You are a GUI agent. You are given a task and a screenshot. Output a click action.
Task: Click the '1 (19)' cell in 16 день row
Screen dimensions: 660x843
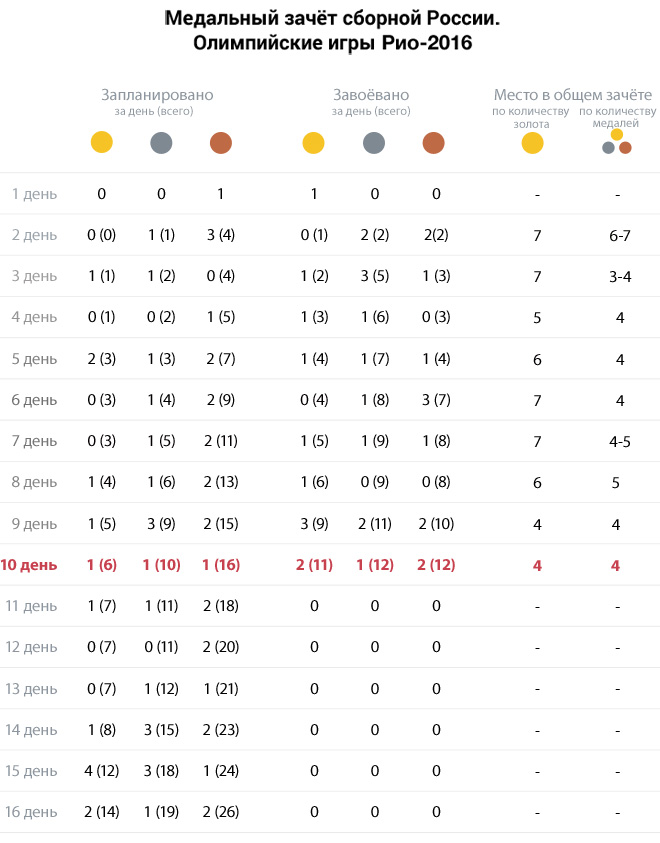161,812
